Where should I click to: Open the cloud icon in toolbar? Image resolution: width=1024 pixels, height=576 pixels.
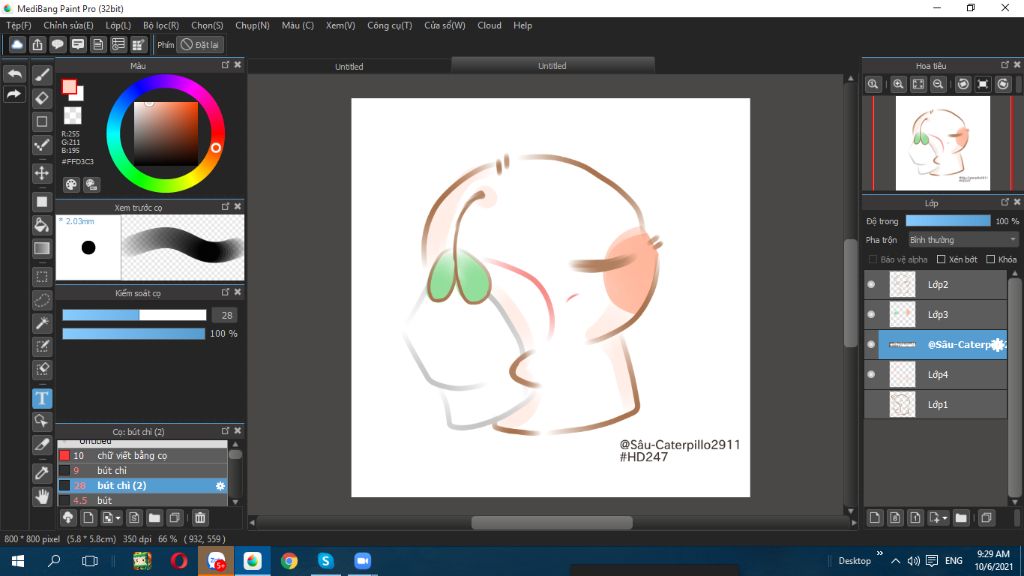click(17, 44)
